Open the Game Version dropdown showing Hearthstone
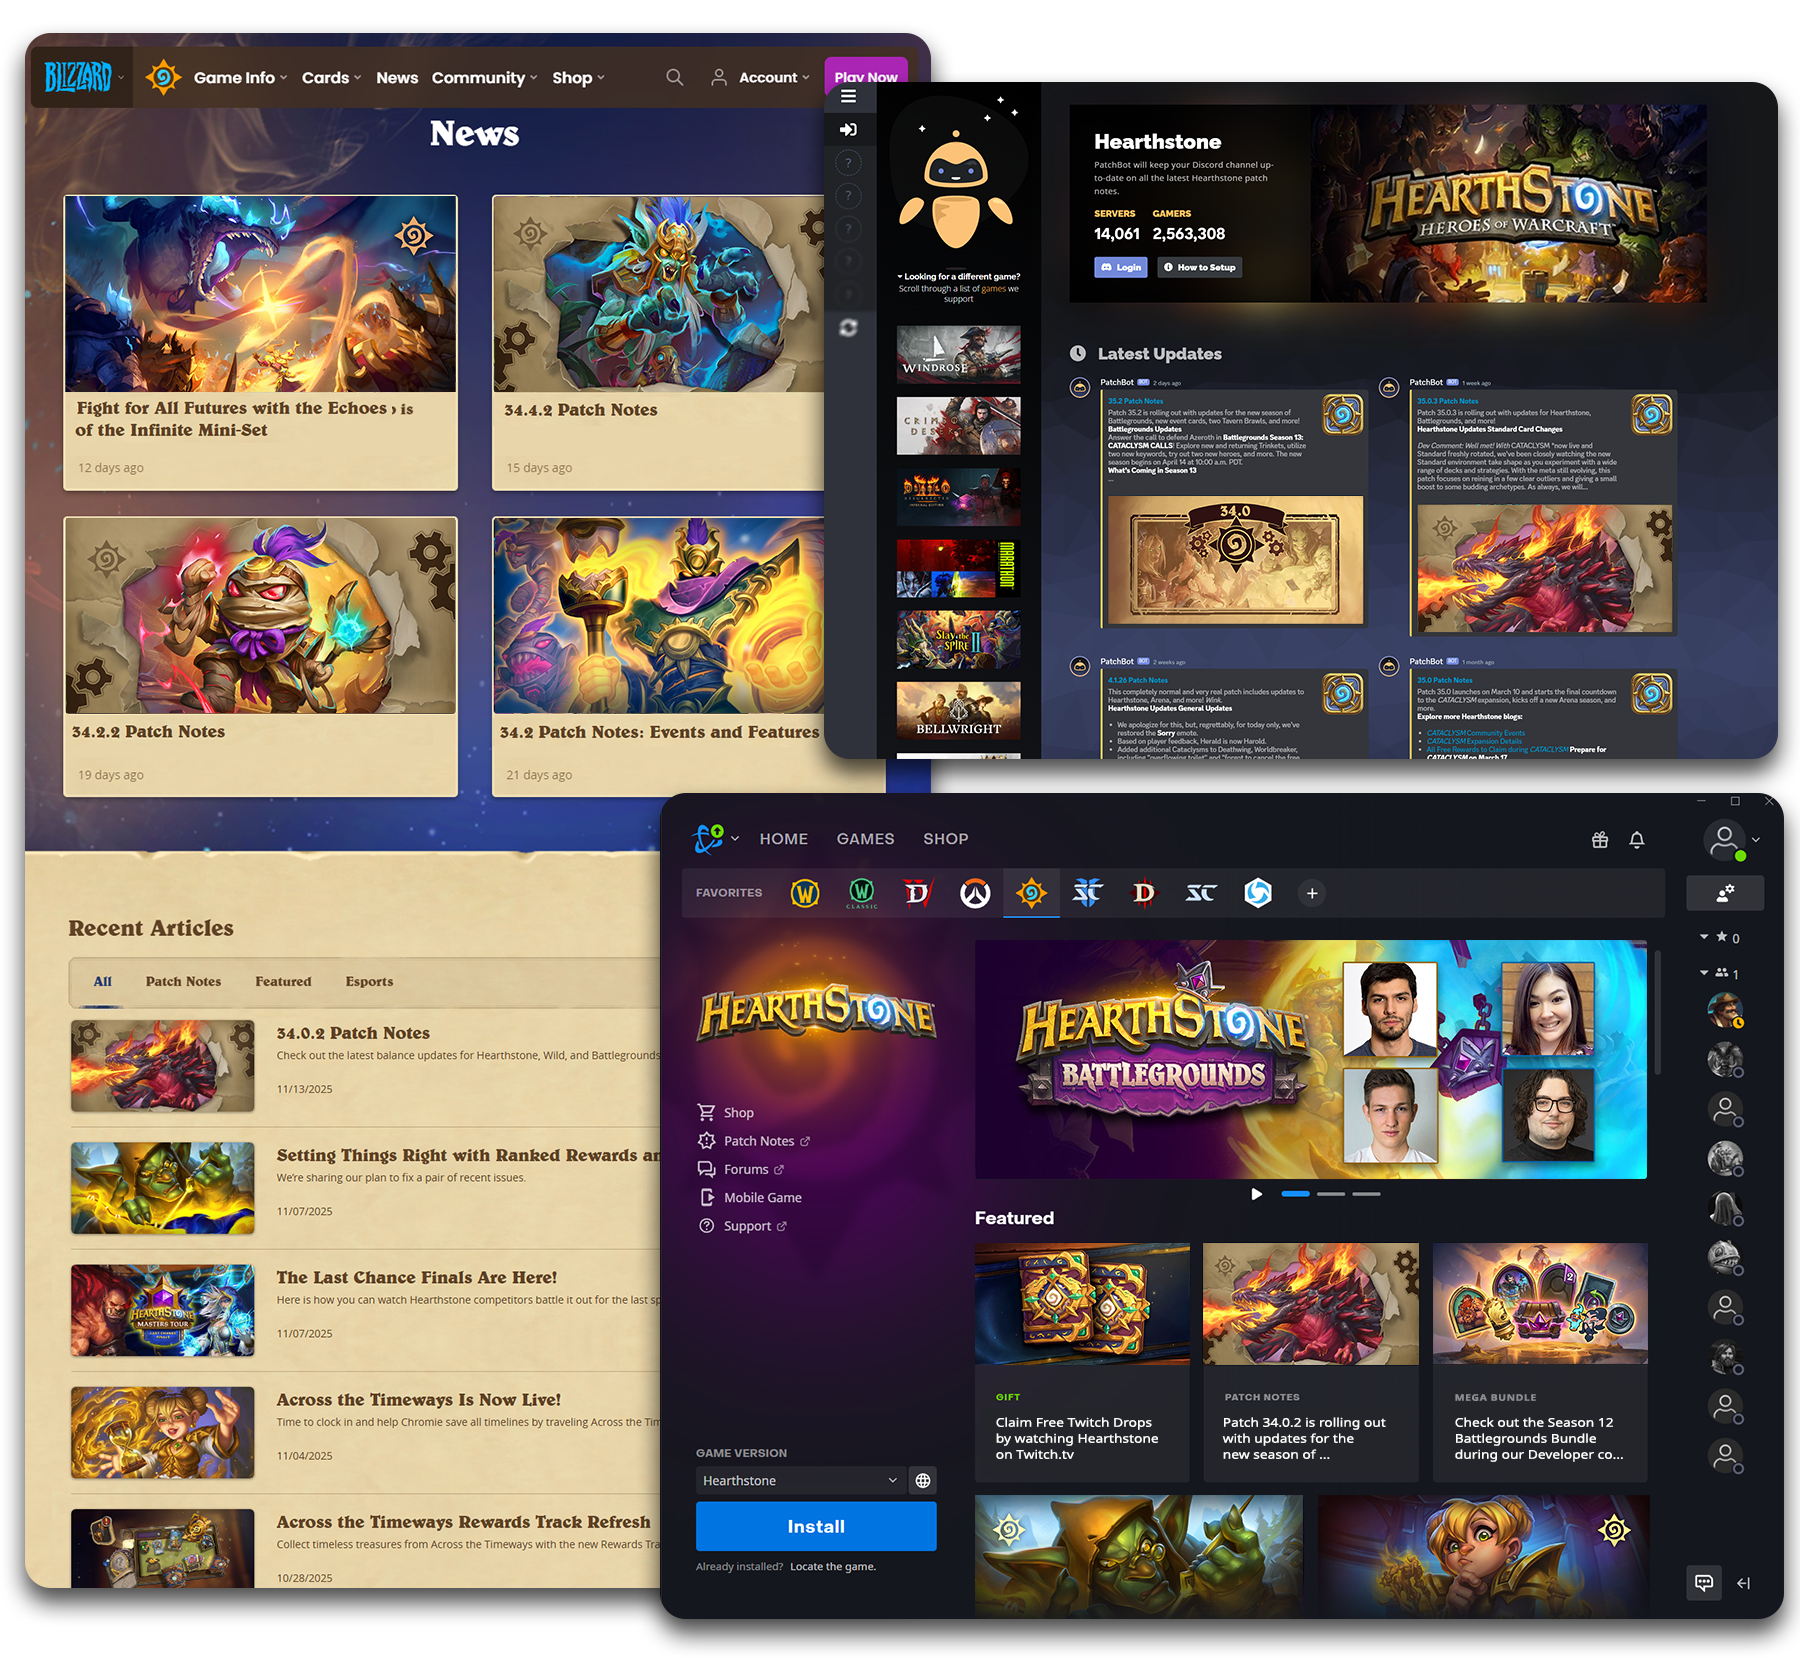Screen dimensions: 1800x1658 800,1480
